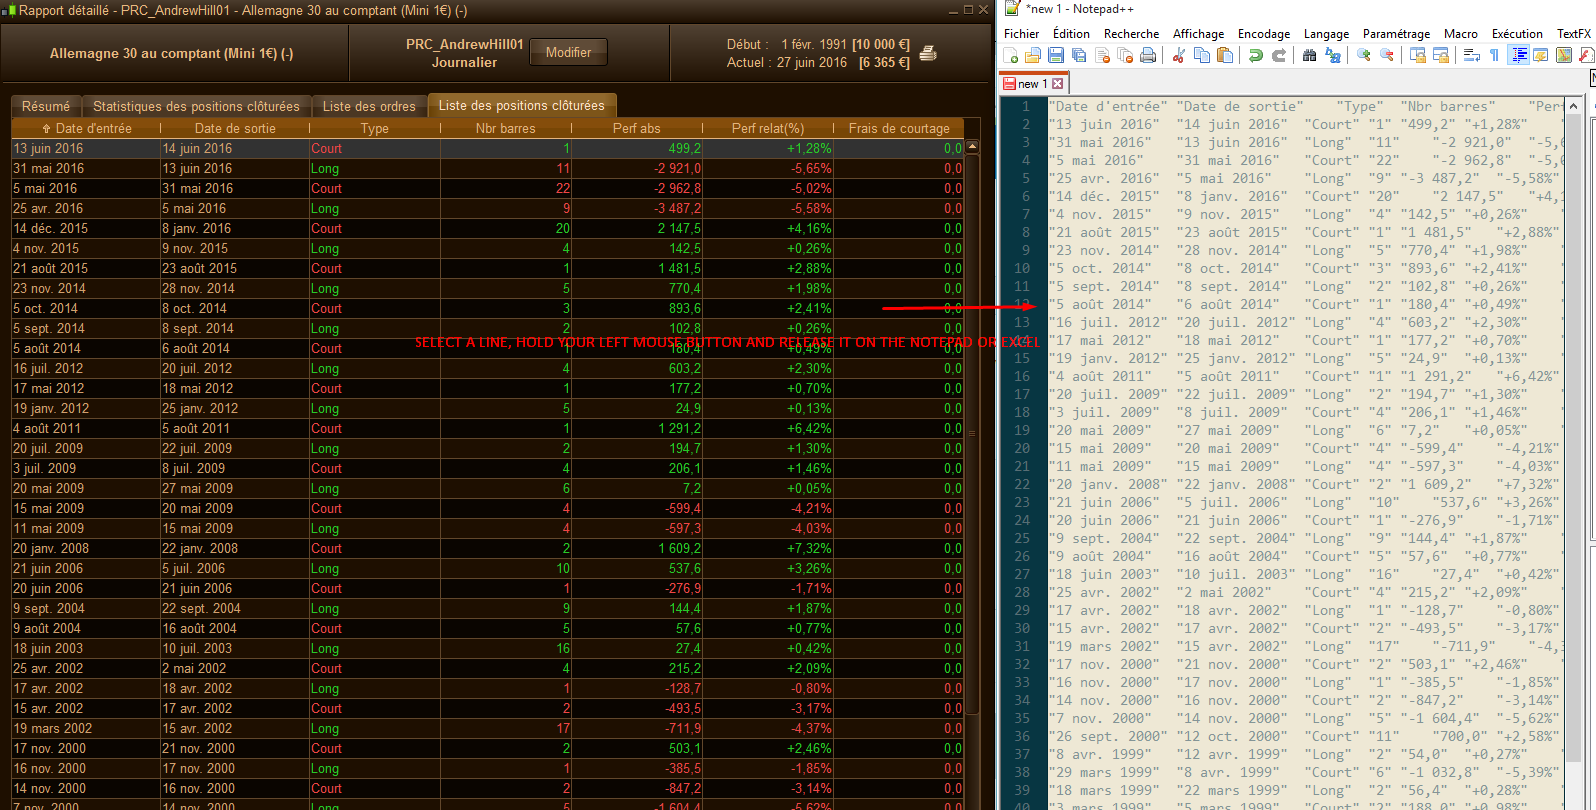Print the Notepad++ document via toolbar
1596x810 pixels.
pos(1148,56)
